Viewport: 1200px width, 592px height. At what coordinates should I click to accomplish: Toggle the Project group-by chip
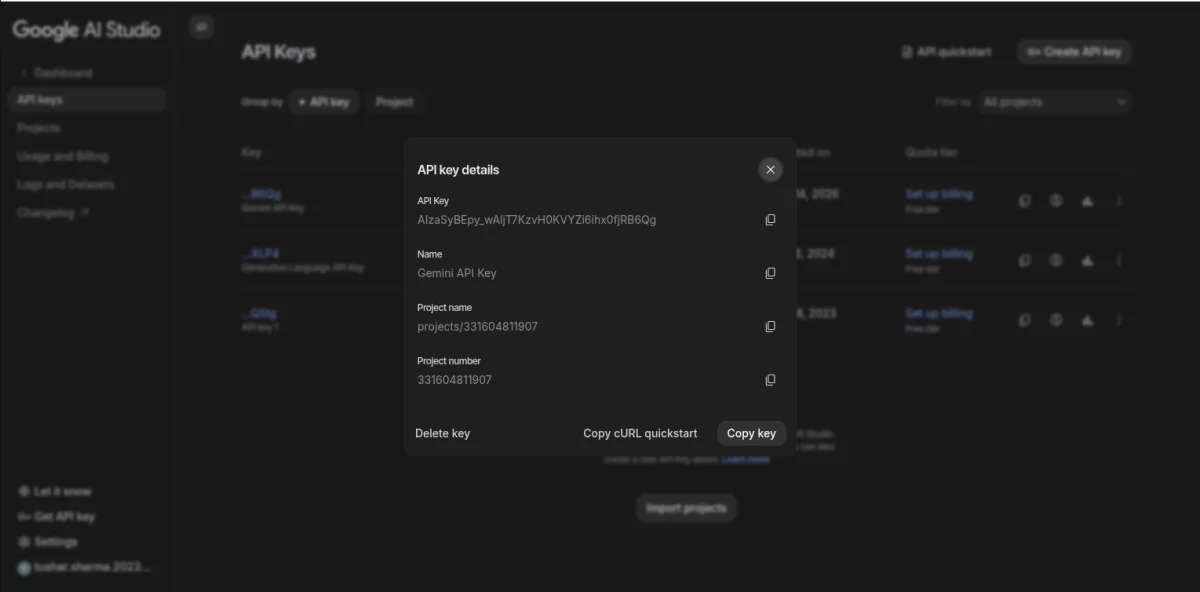point(394,101)
